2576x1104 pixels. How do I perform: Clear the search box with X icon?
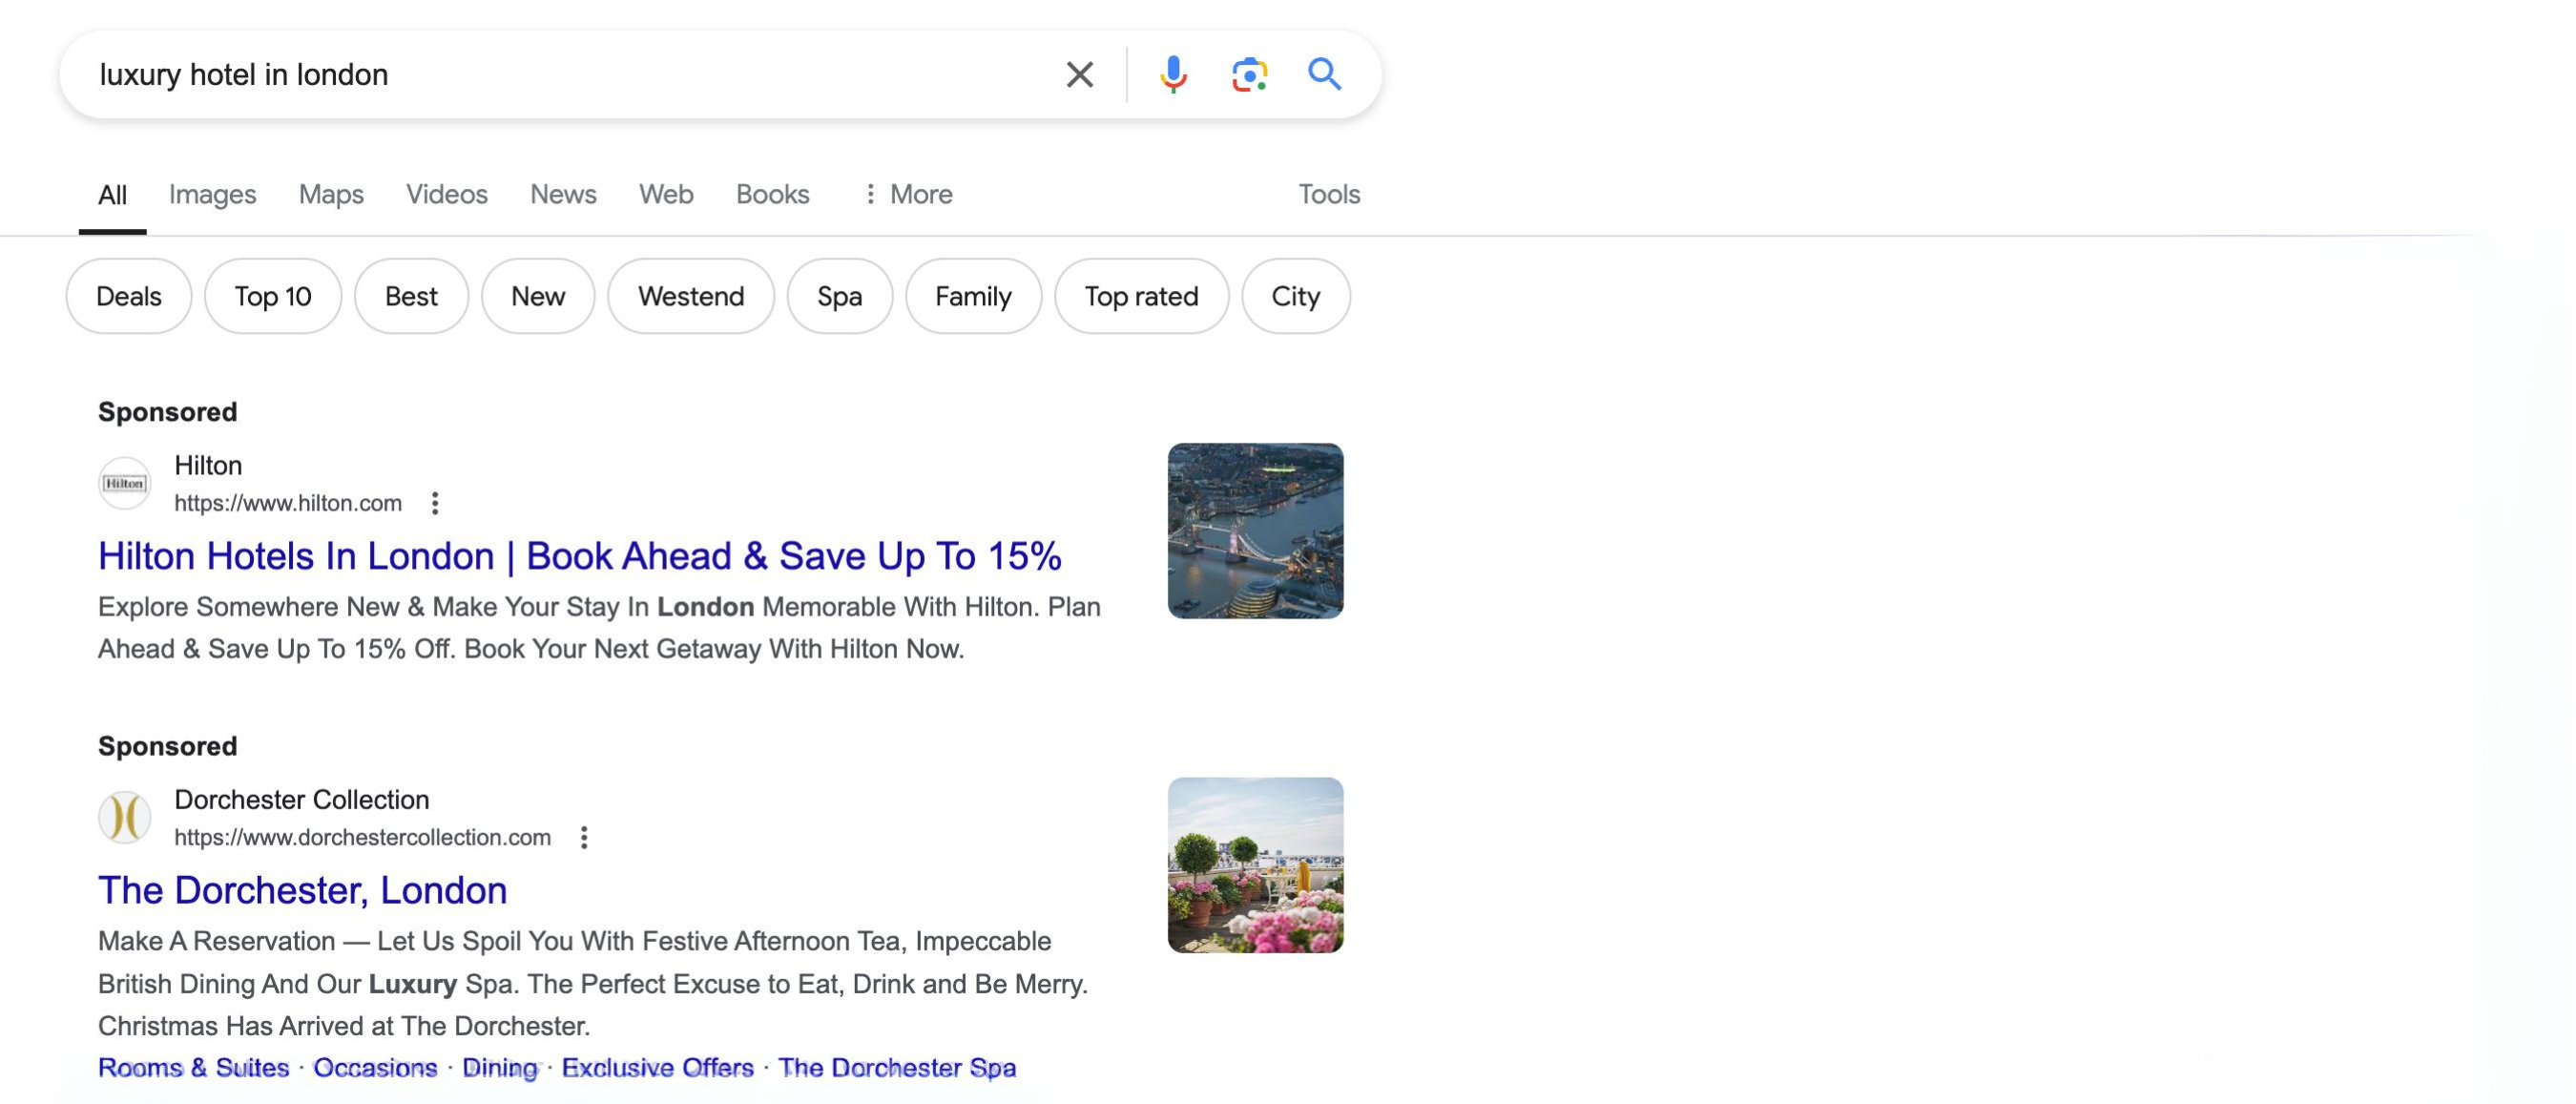(x=1079, y=74)
